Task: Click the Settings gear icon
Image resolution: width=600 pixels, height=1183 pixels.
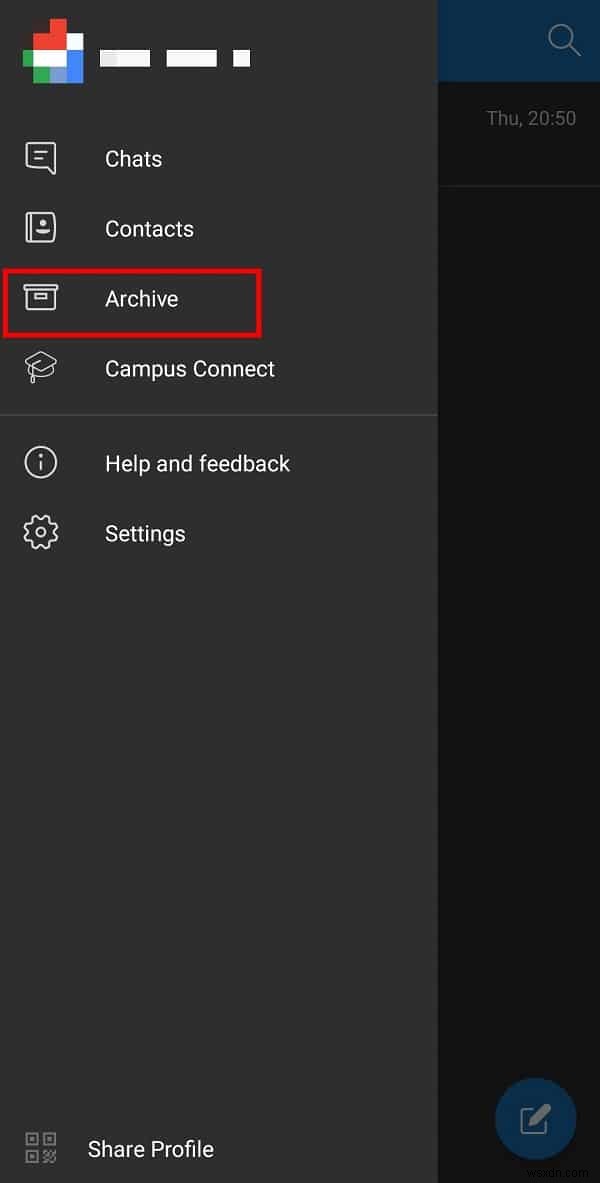Action: tap(40, 532)
